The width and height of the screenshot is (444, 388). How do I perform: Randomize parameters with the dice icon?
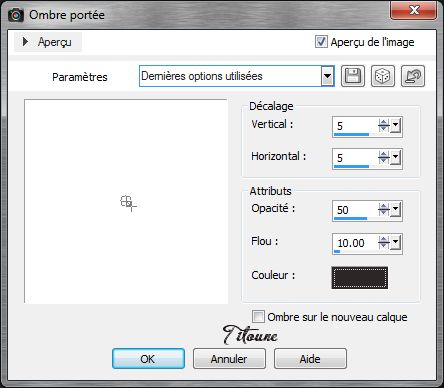click(383, 76)
